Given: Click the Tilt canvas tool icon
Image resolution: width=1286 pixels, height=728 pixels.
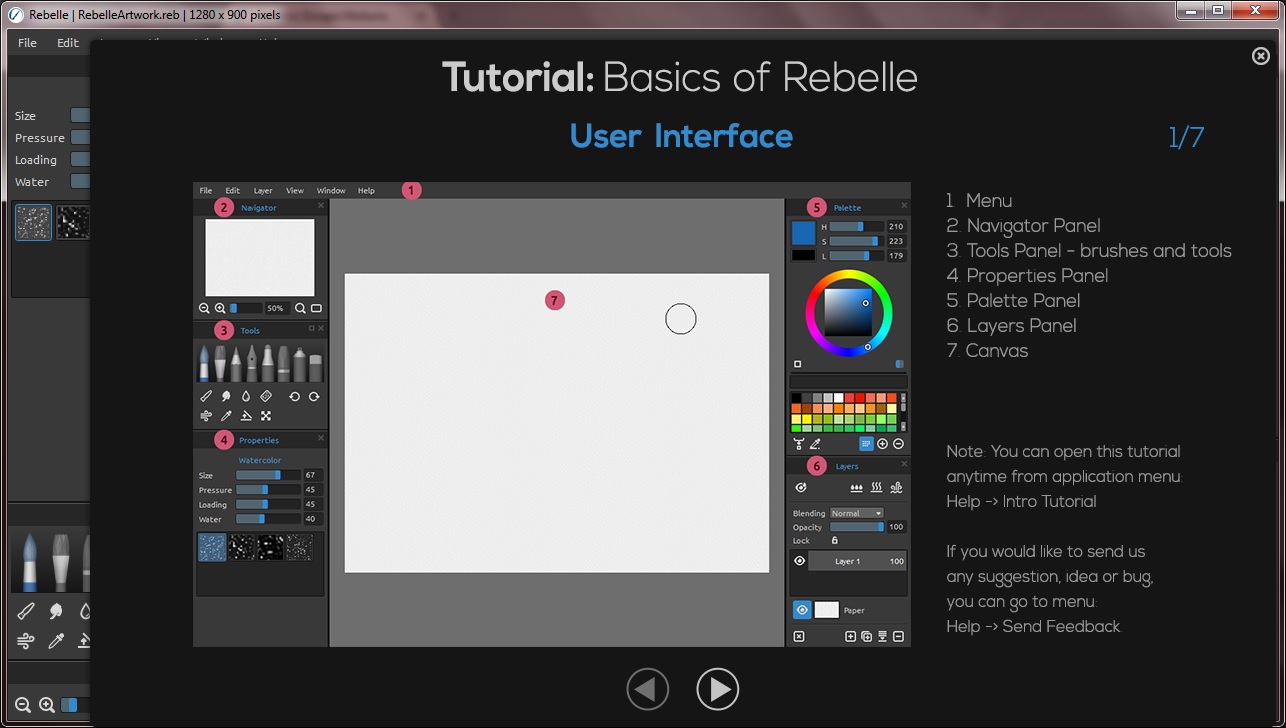Looking at the screenshot, I should [x=85, y=641].
